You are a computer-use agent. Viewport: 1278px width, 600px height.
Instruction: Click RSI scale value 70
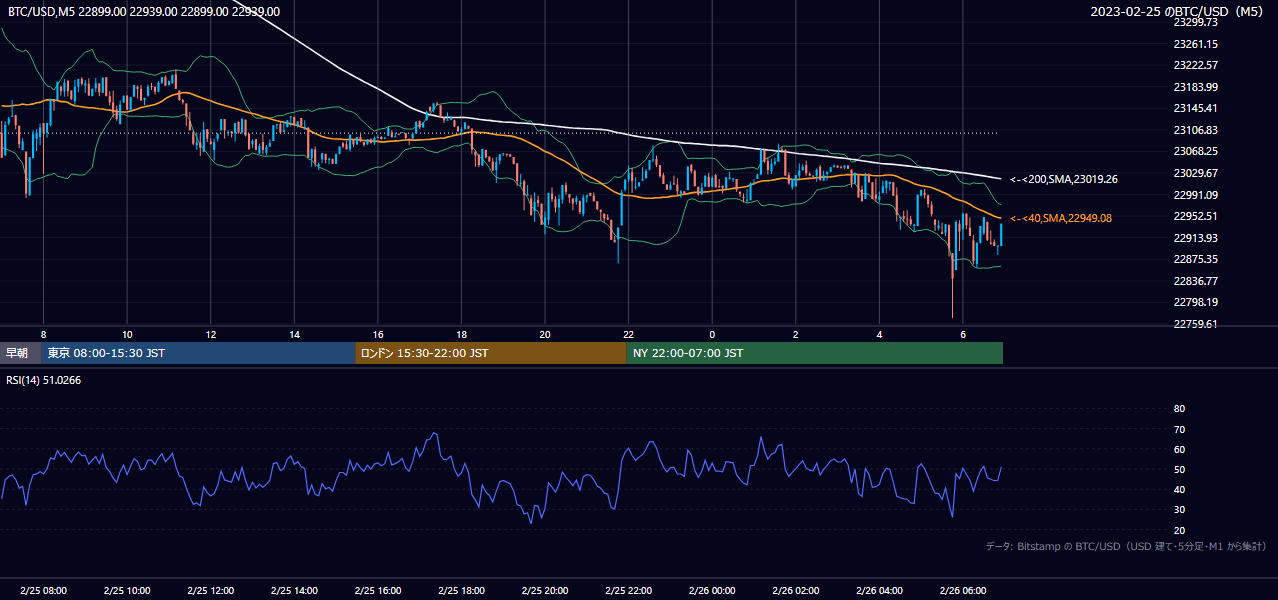1179,429
